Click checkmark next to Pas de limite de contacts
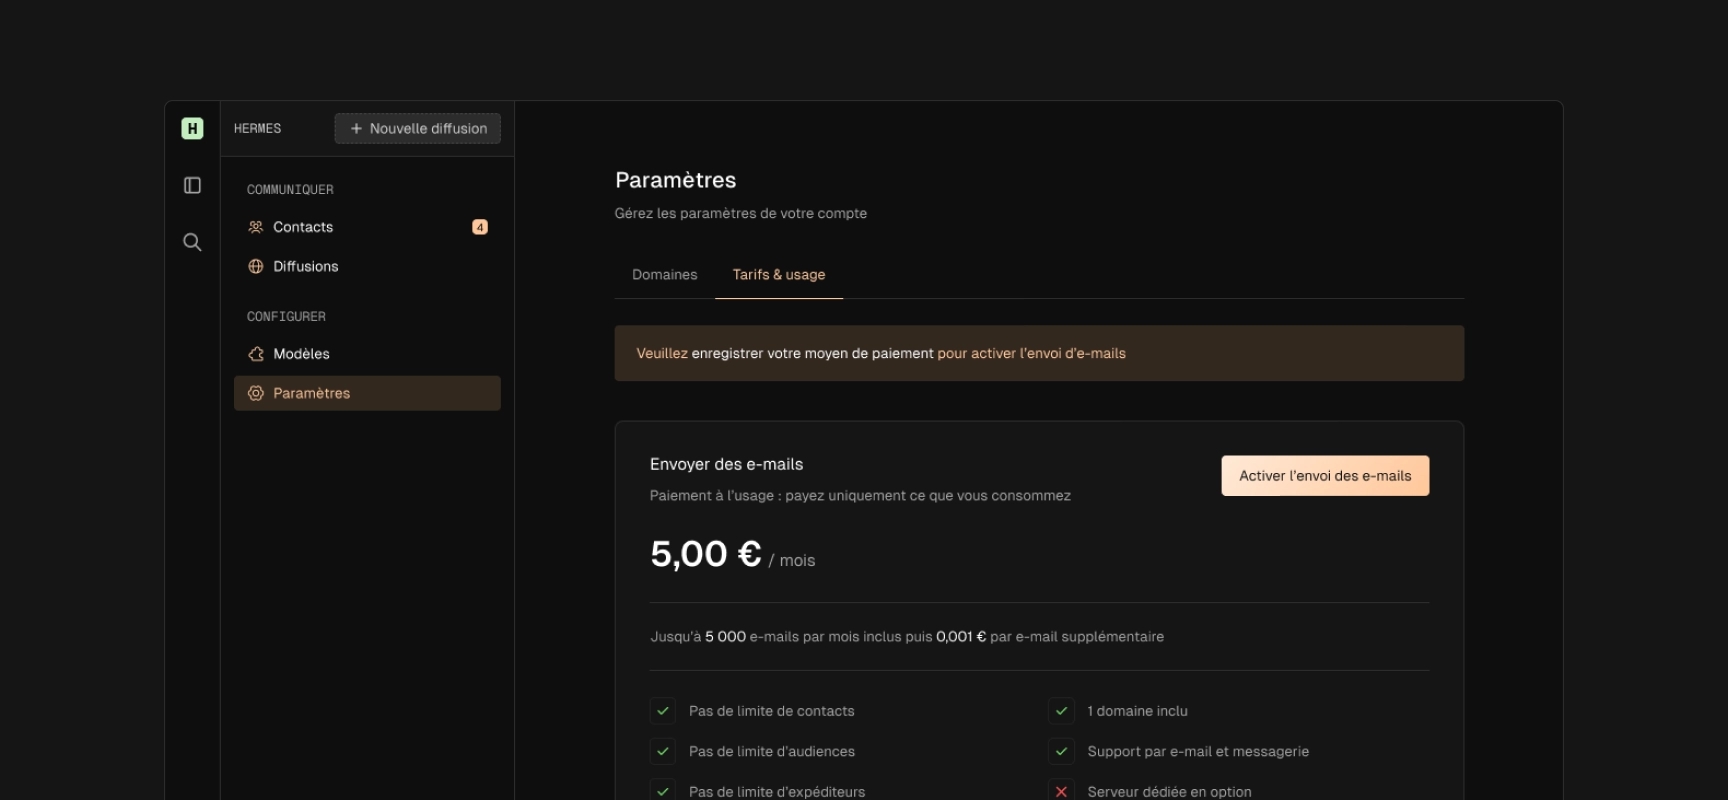This screenshot has height=800, width=1728. (663, 711)
